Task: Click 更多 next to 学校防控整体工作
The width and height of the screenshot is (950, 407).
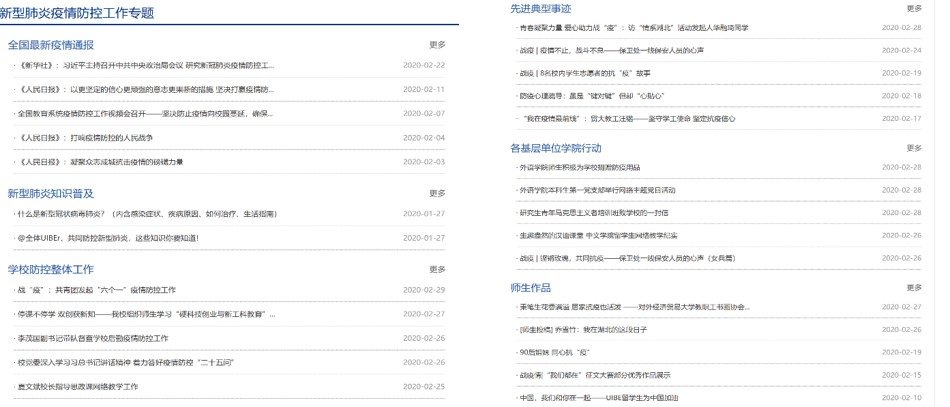Action: pos(437,269)
